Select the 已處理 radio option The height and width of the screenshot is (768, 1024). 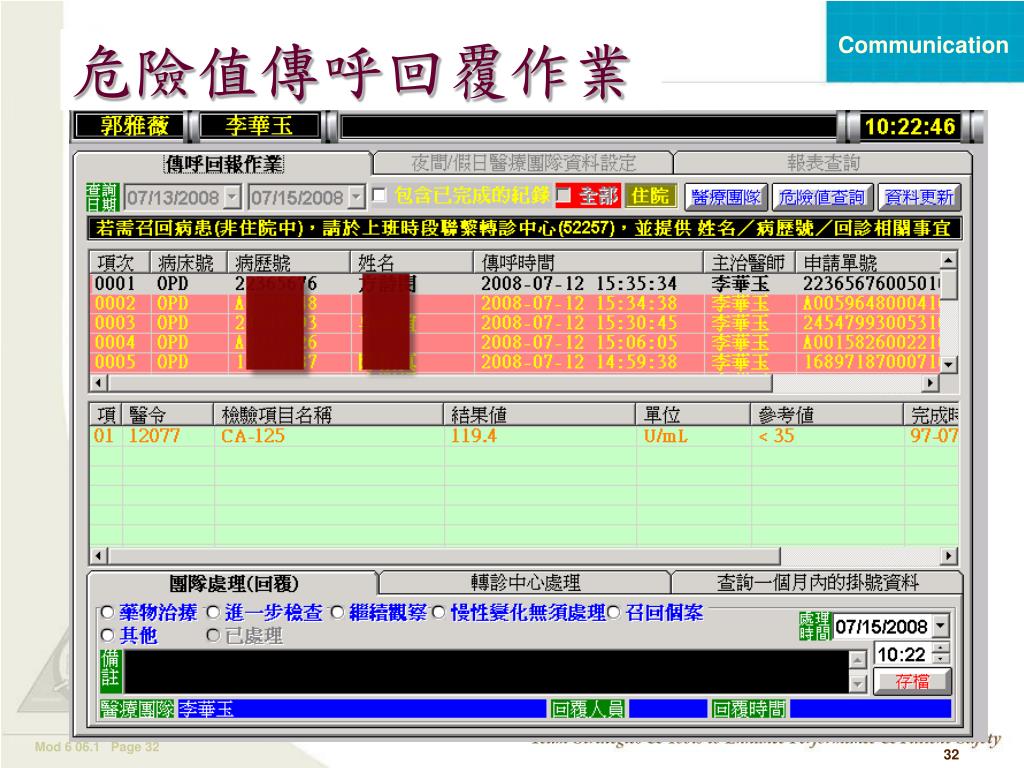pyautogui.click(x=213, y=635)
